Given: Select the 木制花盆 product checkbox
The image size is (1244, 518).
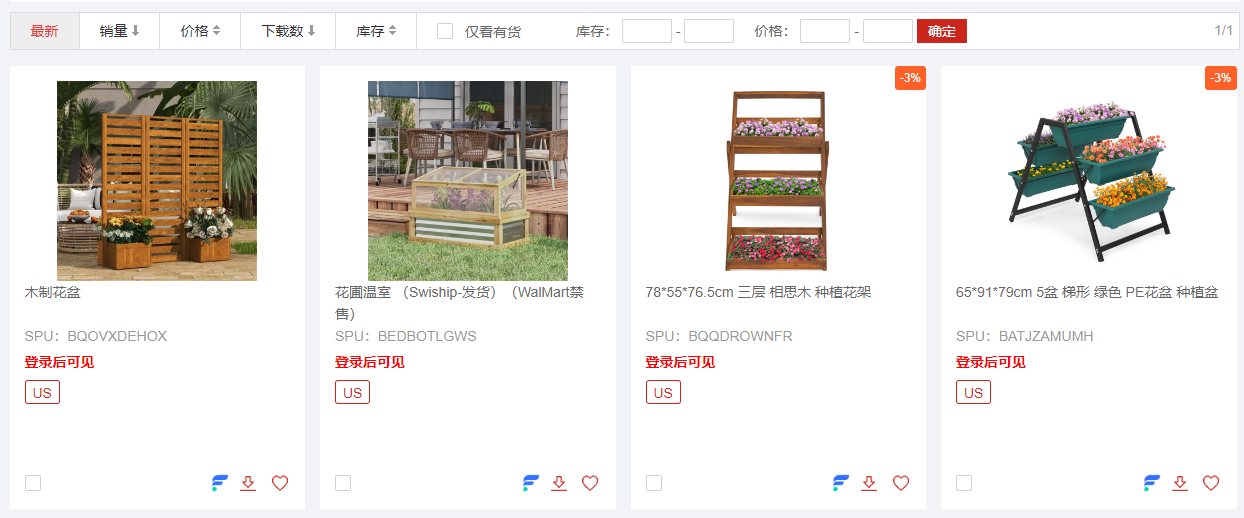Looking at the screenshot, I should point(33,483).
